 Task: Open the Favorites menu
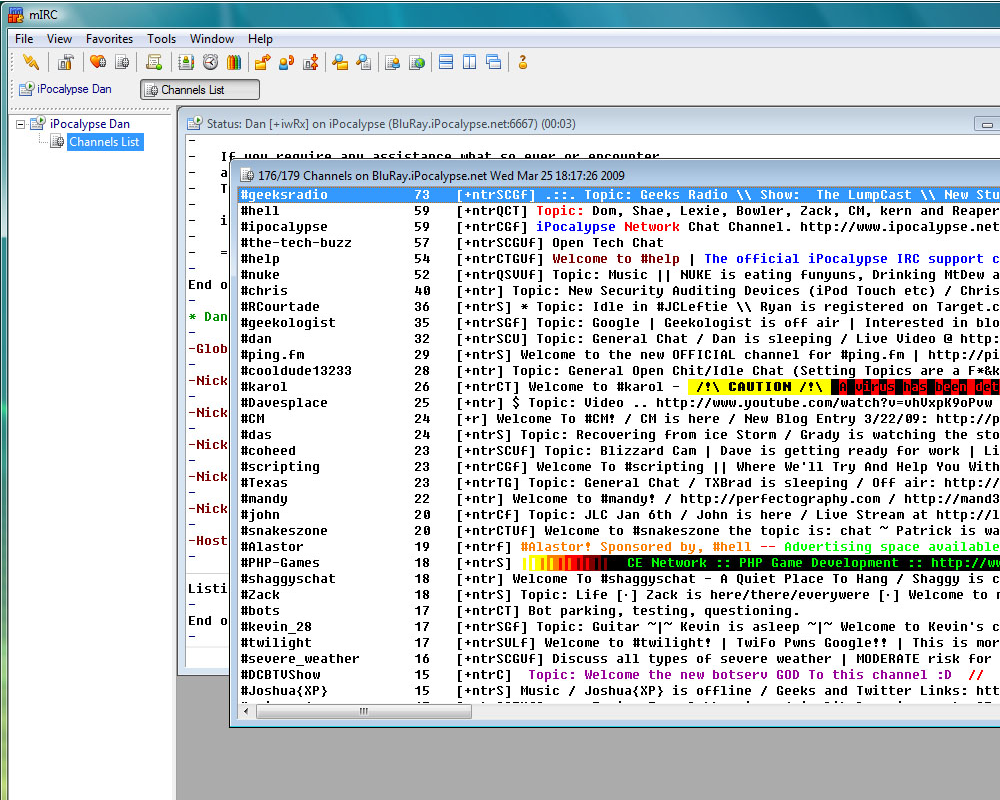[x=110, y=39]
